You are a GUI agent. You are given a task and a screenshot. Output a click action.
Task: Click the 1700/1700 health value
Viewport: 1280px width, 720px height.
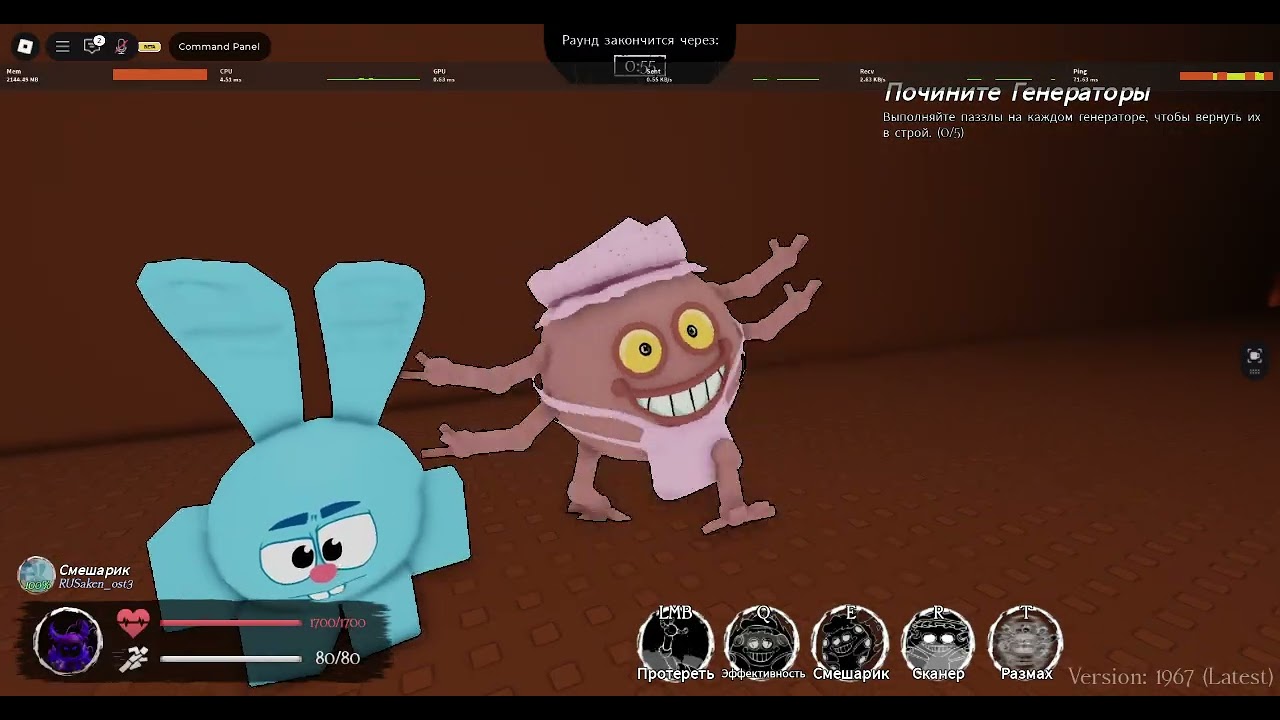(338, 623)
